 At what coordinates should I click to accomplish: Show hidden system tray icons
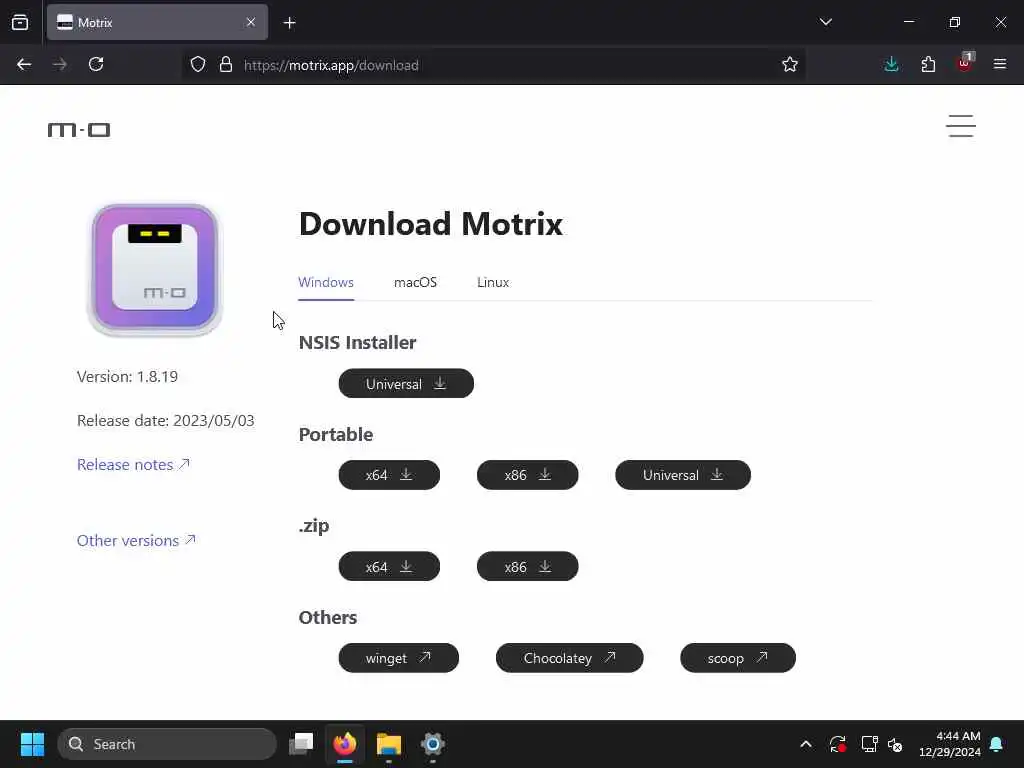(806, 744)
